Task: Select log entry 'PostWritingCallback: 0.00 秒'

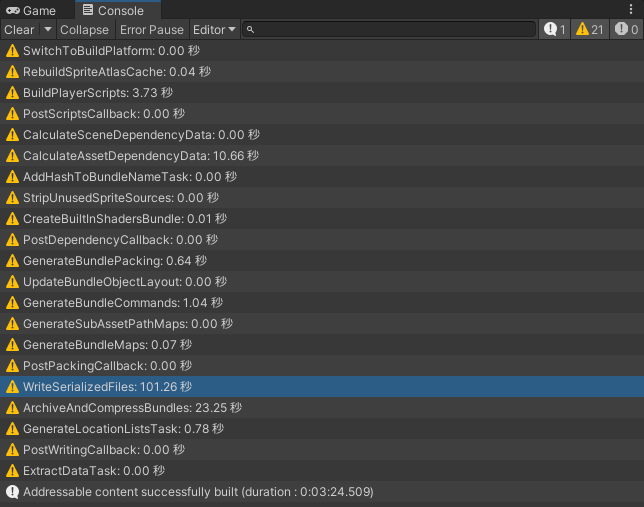Action: pos(322,449)
